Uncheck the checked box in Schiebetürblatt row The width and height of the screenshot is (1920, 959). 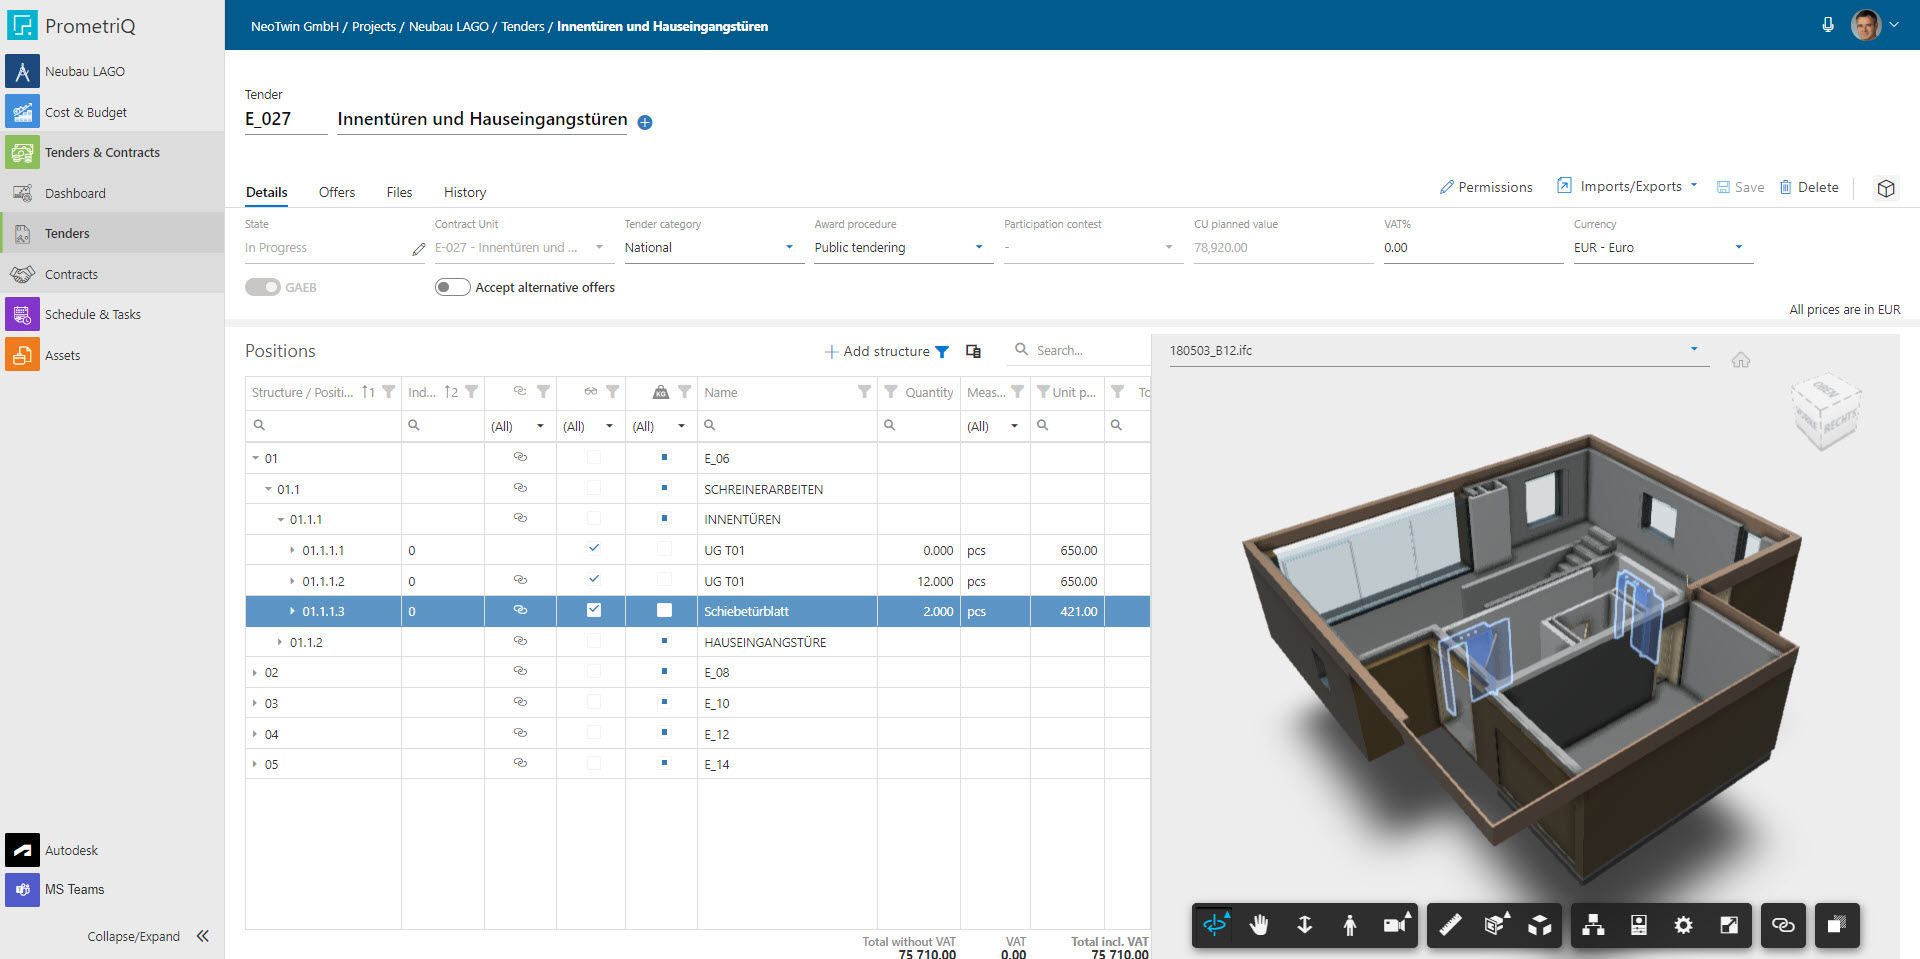[x=594, y=610]
